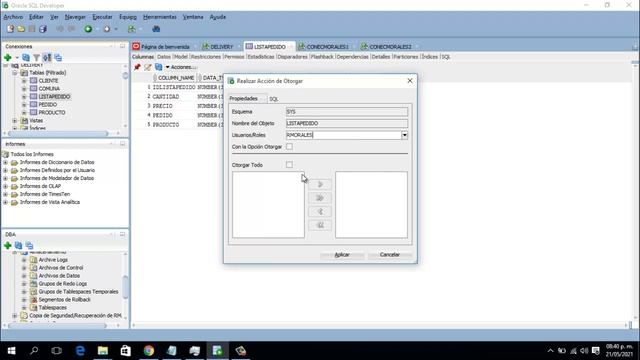The width and height of the screenshot is (640, 360).
Task: Click the green Back navigation arrow
Action: tap(88, 29)
